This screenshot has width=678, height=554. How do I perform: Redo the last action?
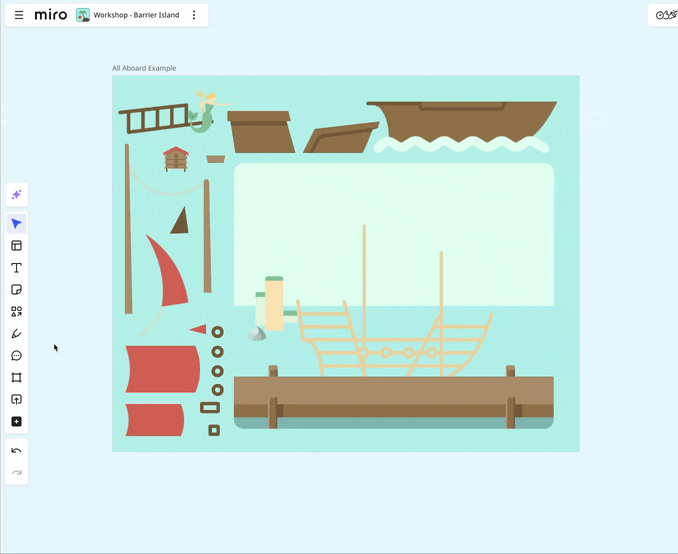pos(16,472)
